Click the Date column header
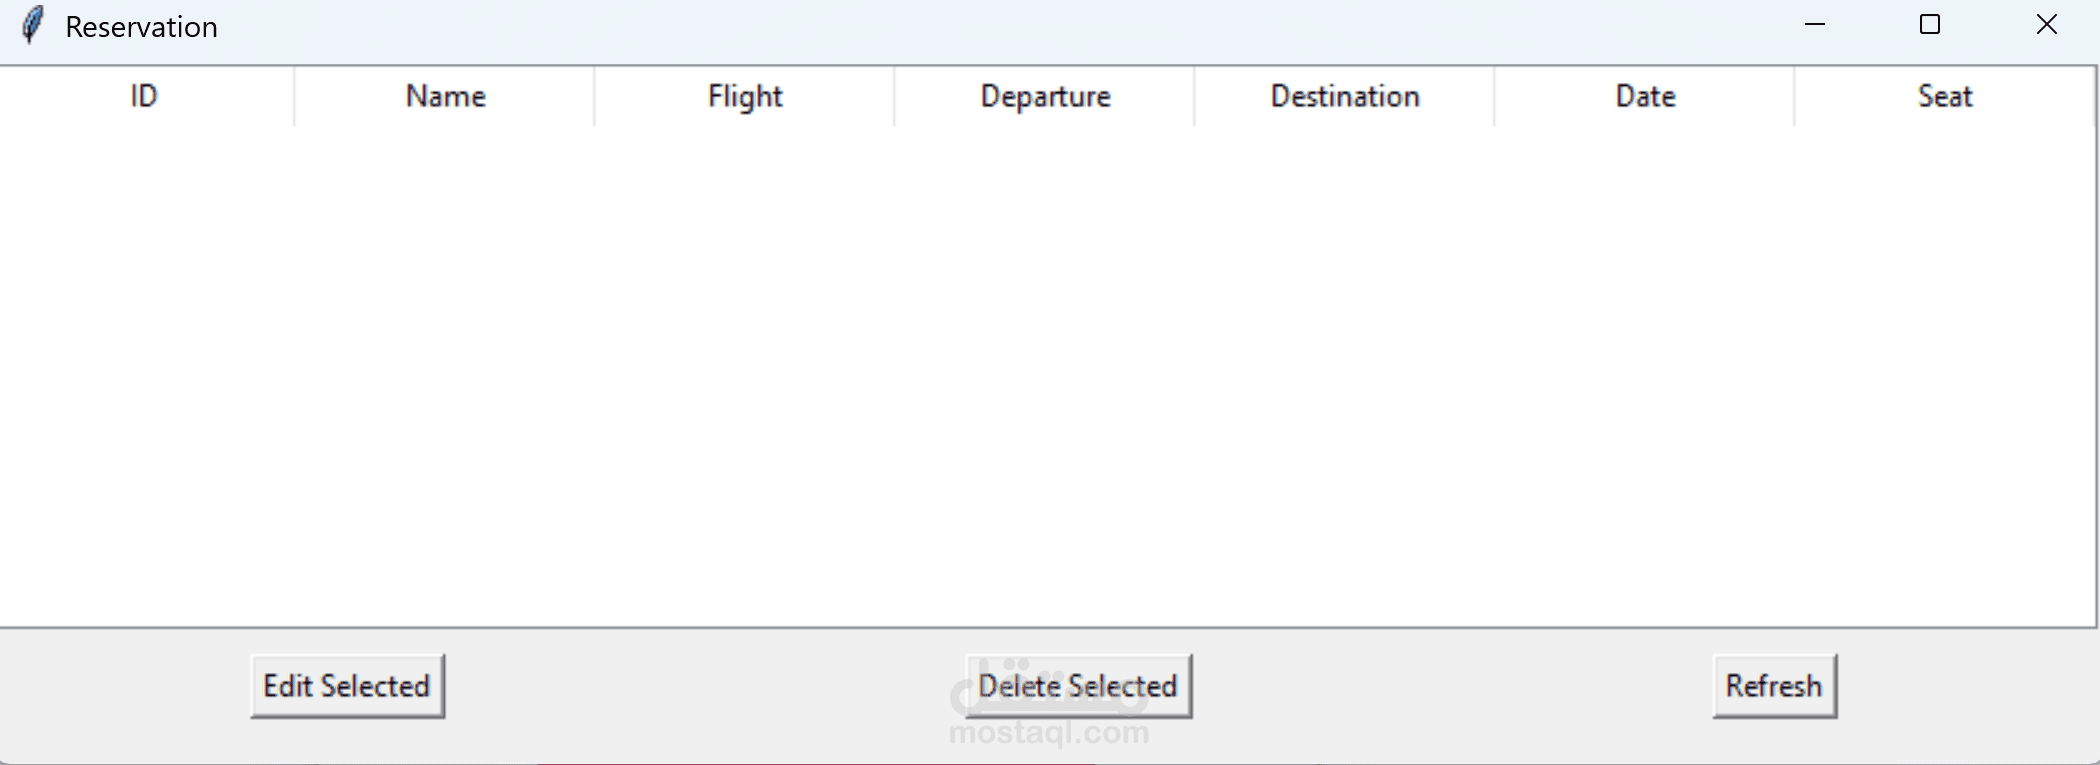 click(1645, 96)
